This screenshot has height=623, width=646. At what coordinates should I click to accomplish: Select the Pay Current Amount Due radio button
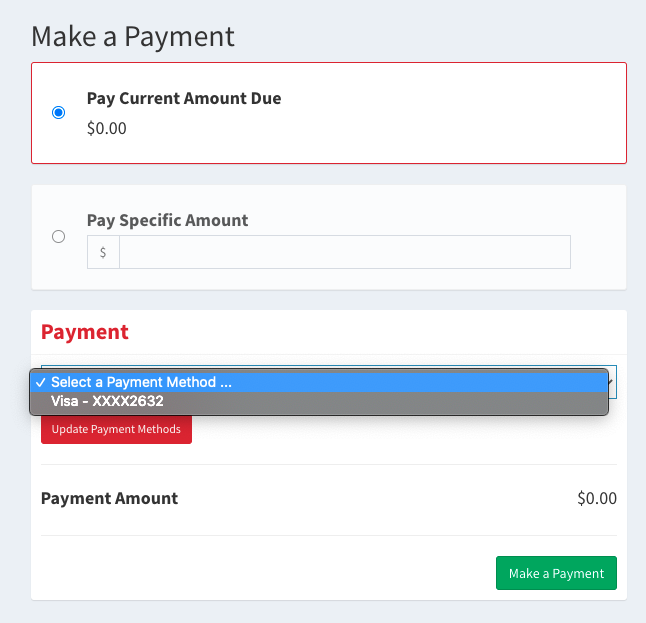58,113
